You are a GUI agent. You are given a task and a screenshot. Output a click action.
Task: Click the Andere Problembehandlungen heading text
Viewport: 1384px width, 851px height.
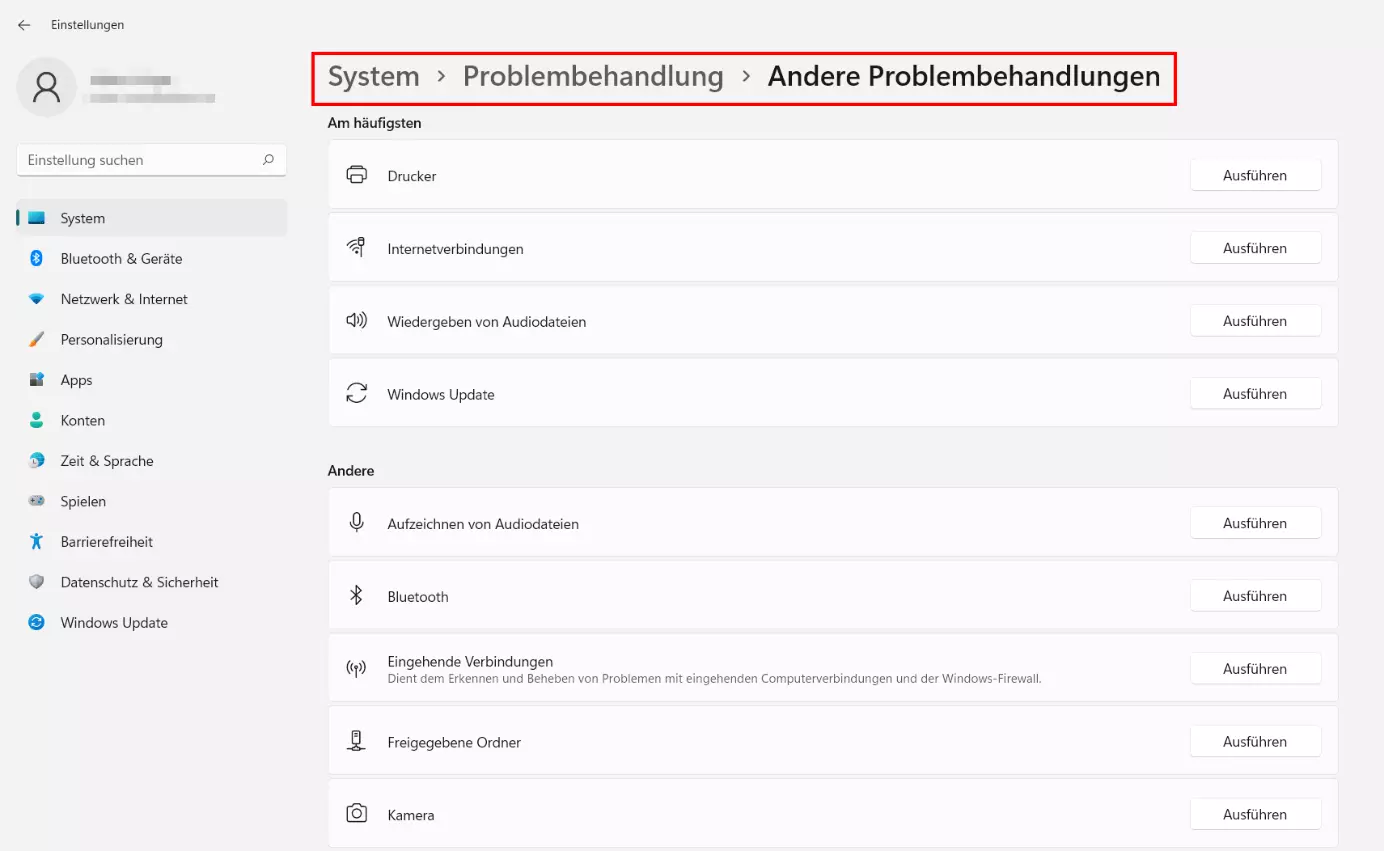pos(964,77)
